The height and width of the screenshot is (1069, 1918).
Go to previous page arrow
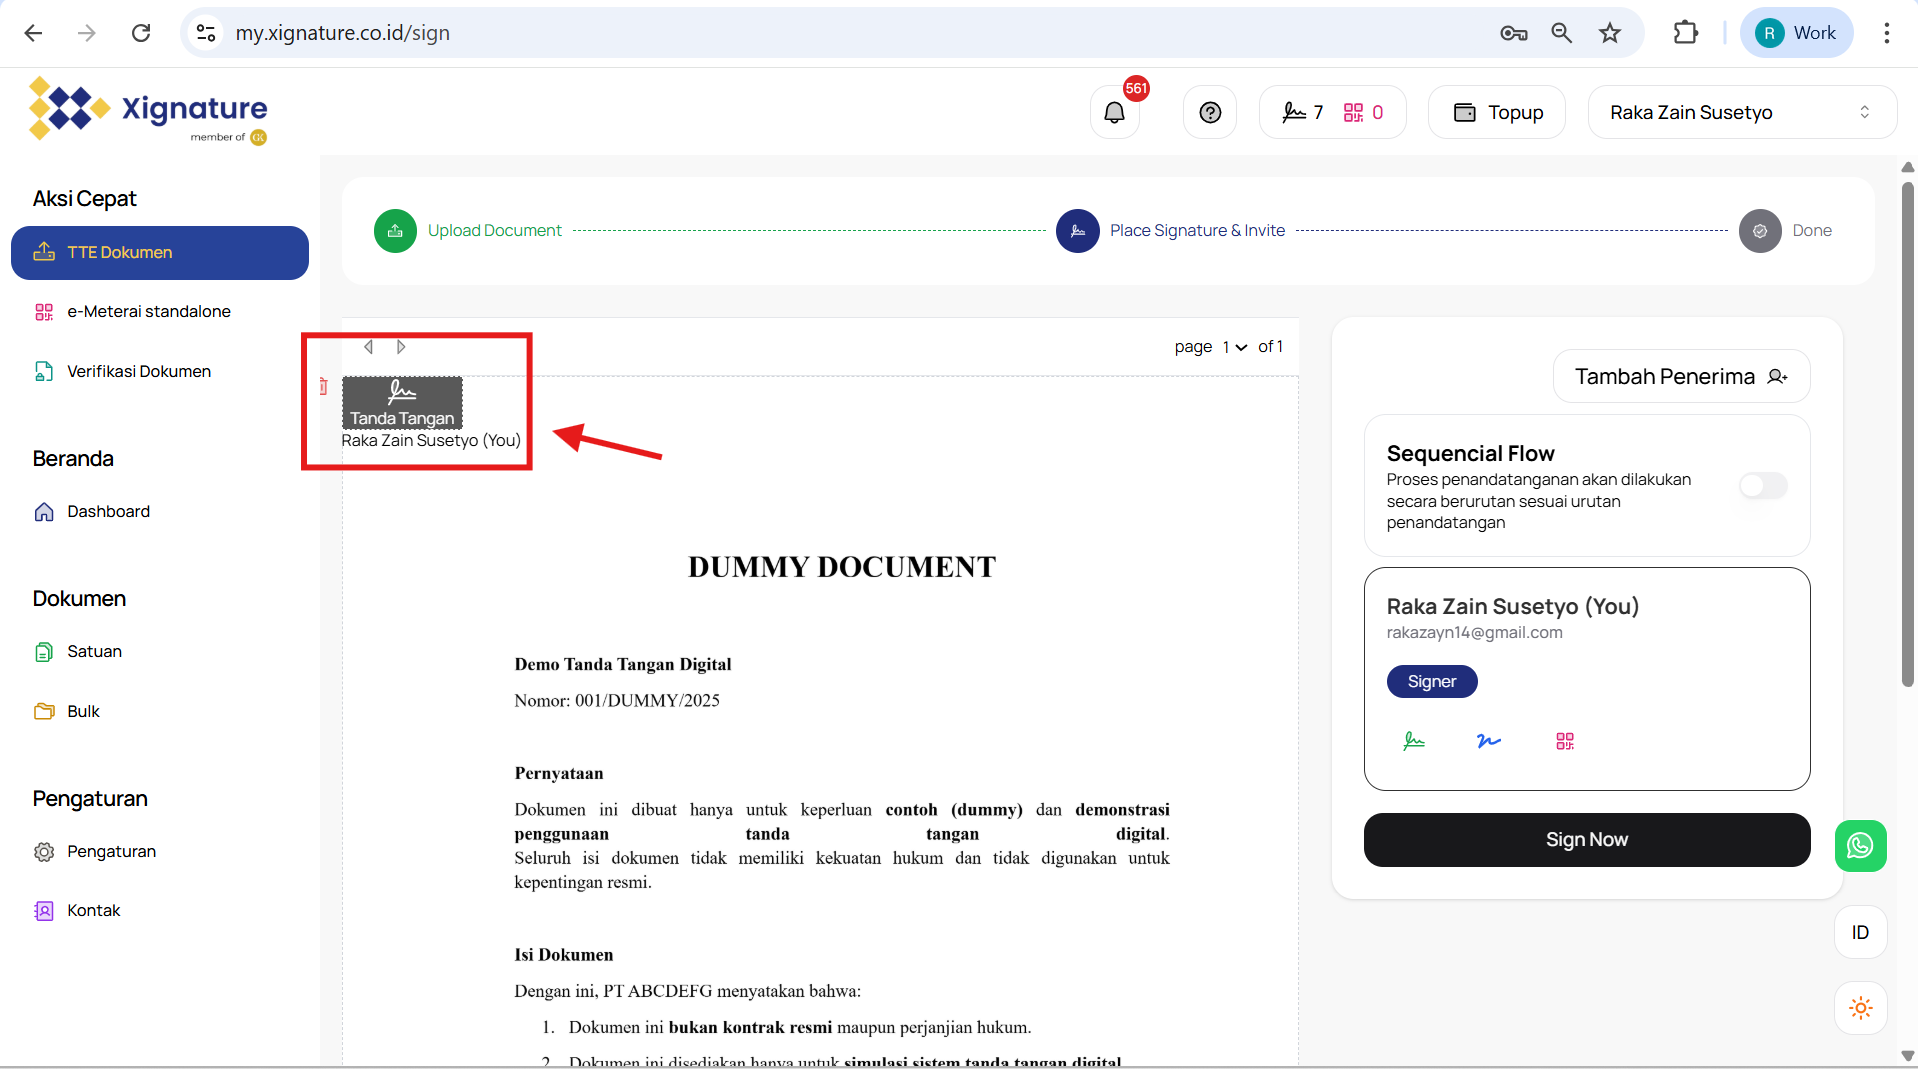point(369,347)
